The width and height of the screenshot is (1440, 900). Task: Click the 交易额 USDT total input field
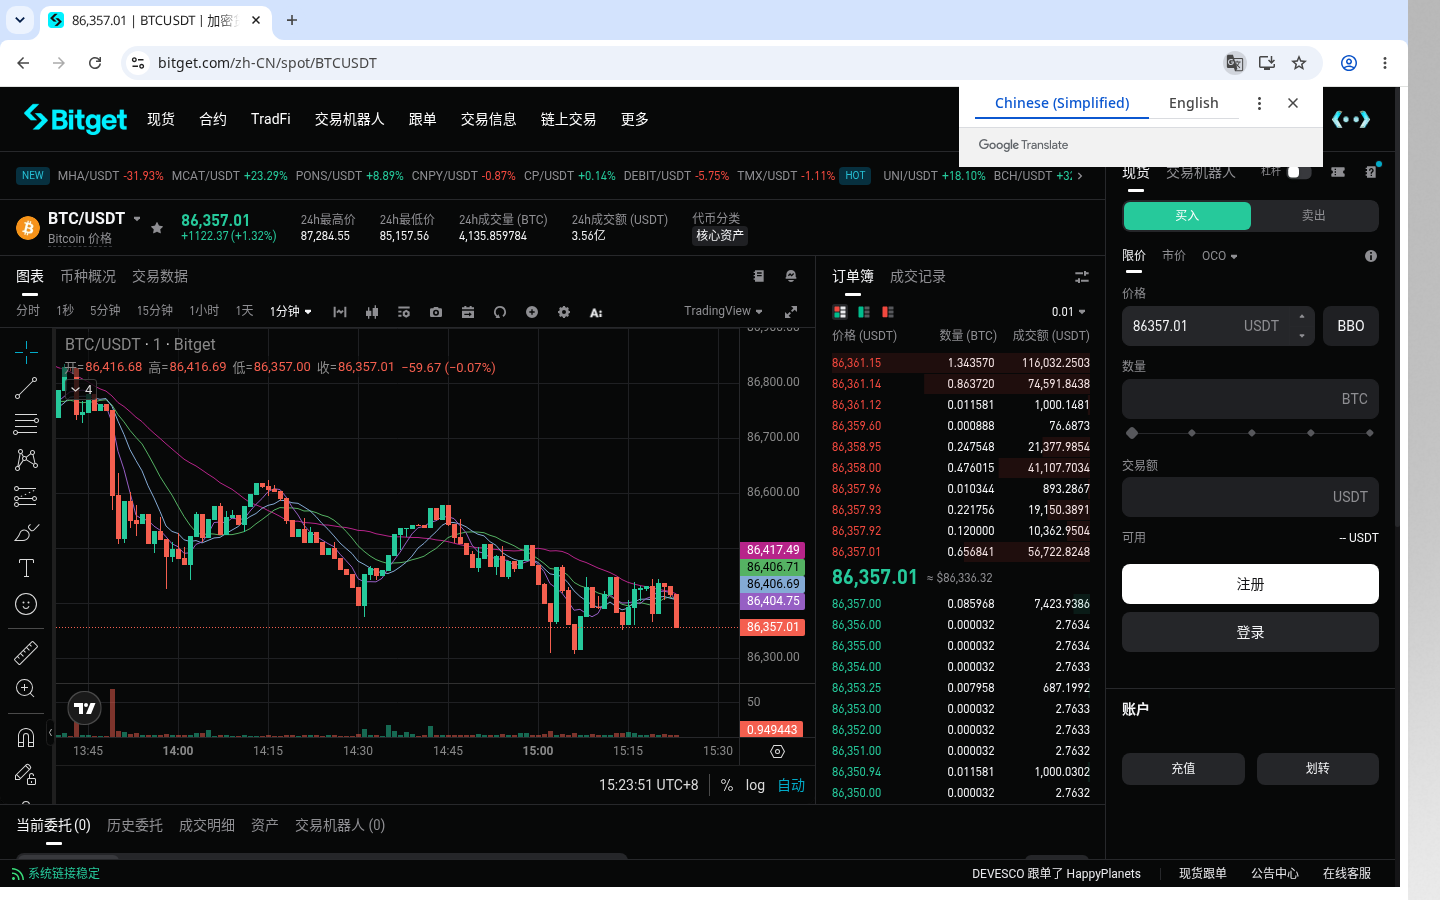point(1250,497)
